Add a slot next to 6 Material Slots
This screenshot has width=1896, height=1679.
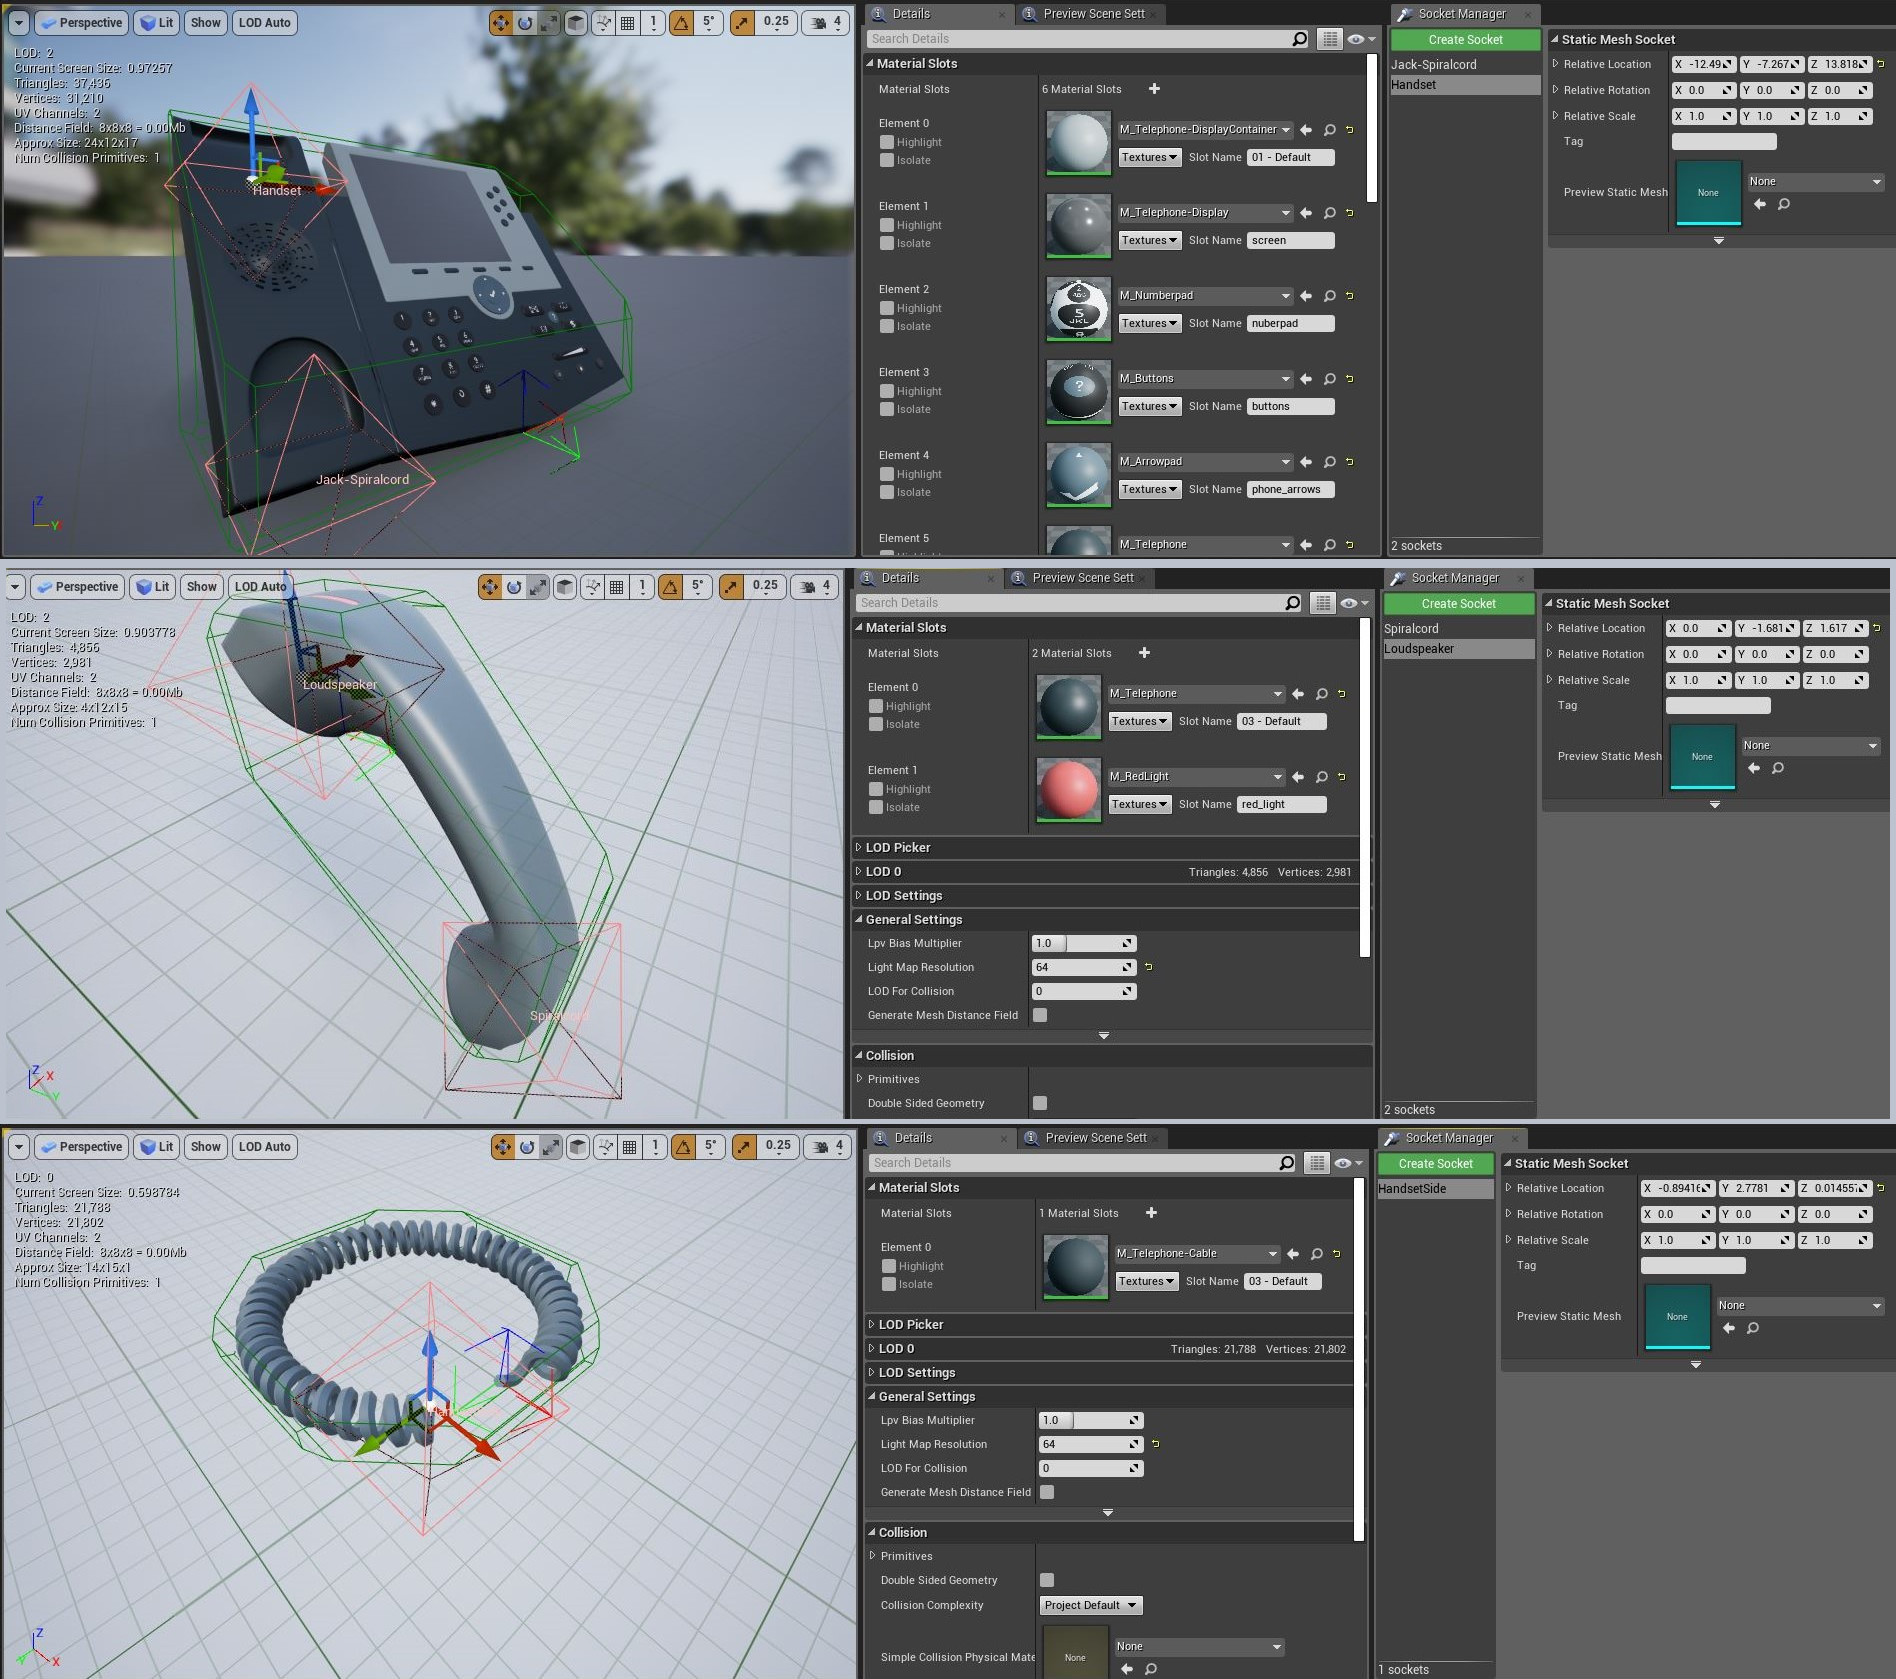pyautogui.click(x=1154, y=89)
